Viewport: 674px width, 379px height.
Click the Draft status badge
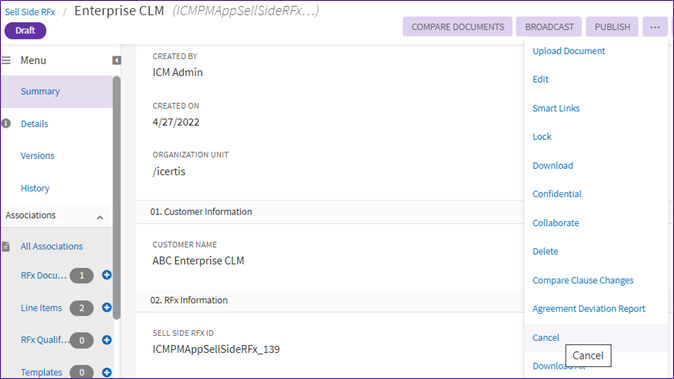(x=25, y=31)
